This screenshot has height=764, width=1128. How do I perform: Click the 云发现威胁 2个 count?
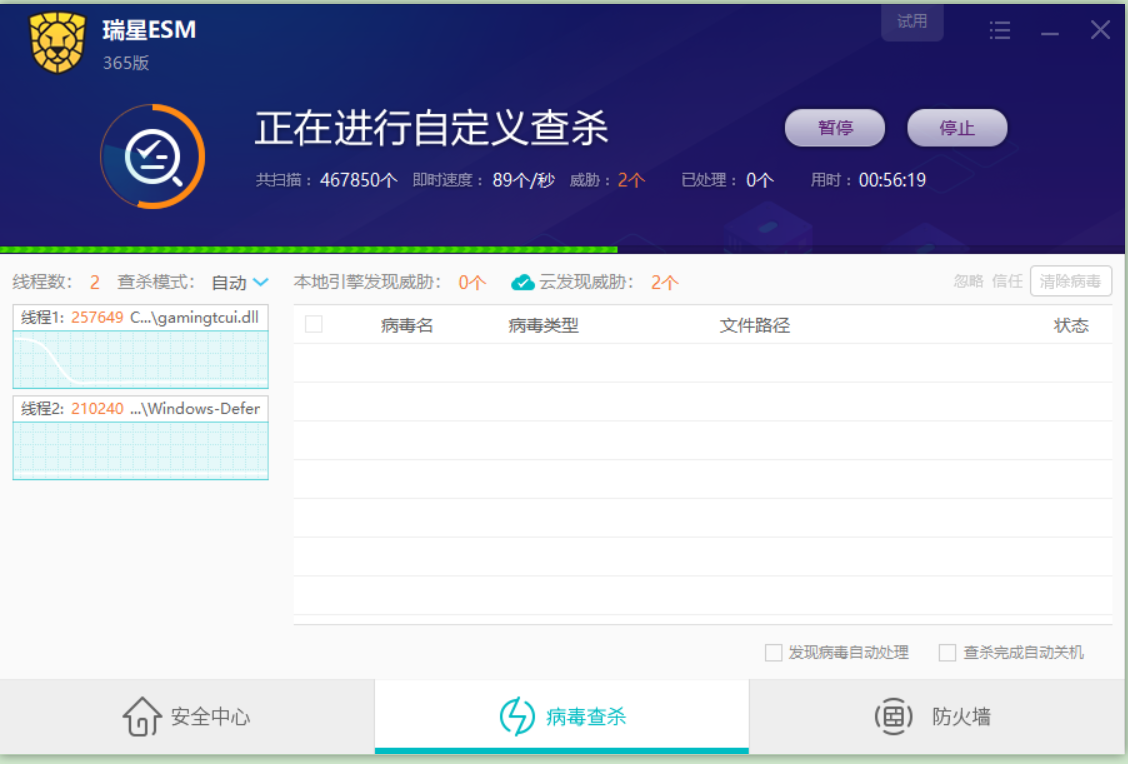665,283
